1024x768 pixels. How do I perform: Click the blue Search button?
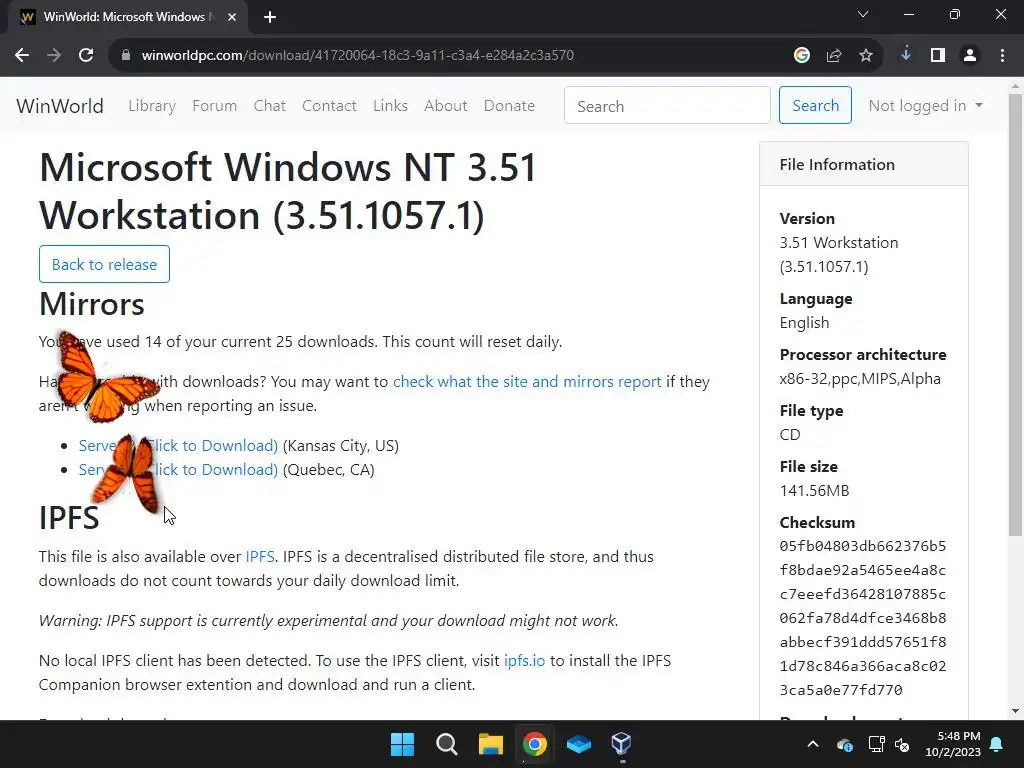(815, 105)
